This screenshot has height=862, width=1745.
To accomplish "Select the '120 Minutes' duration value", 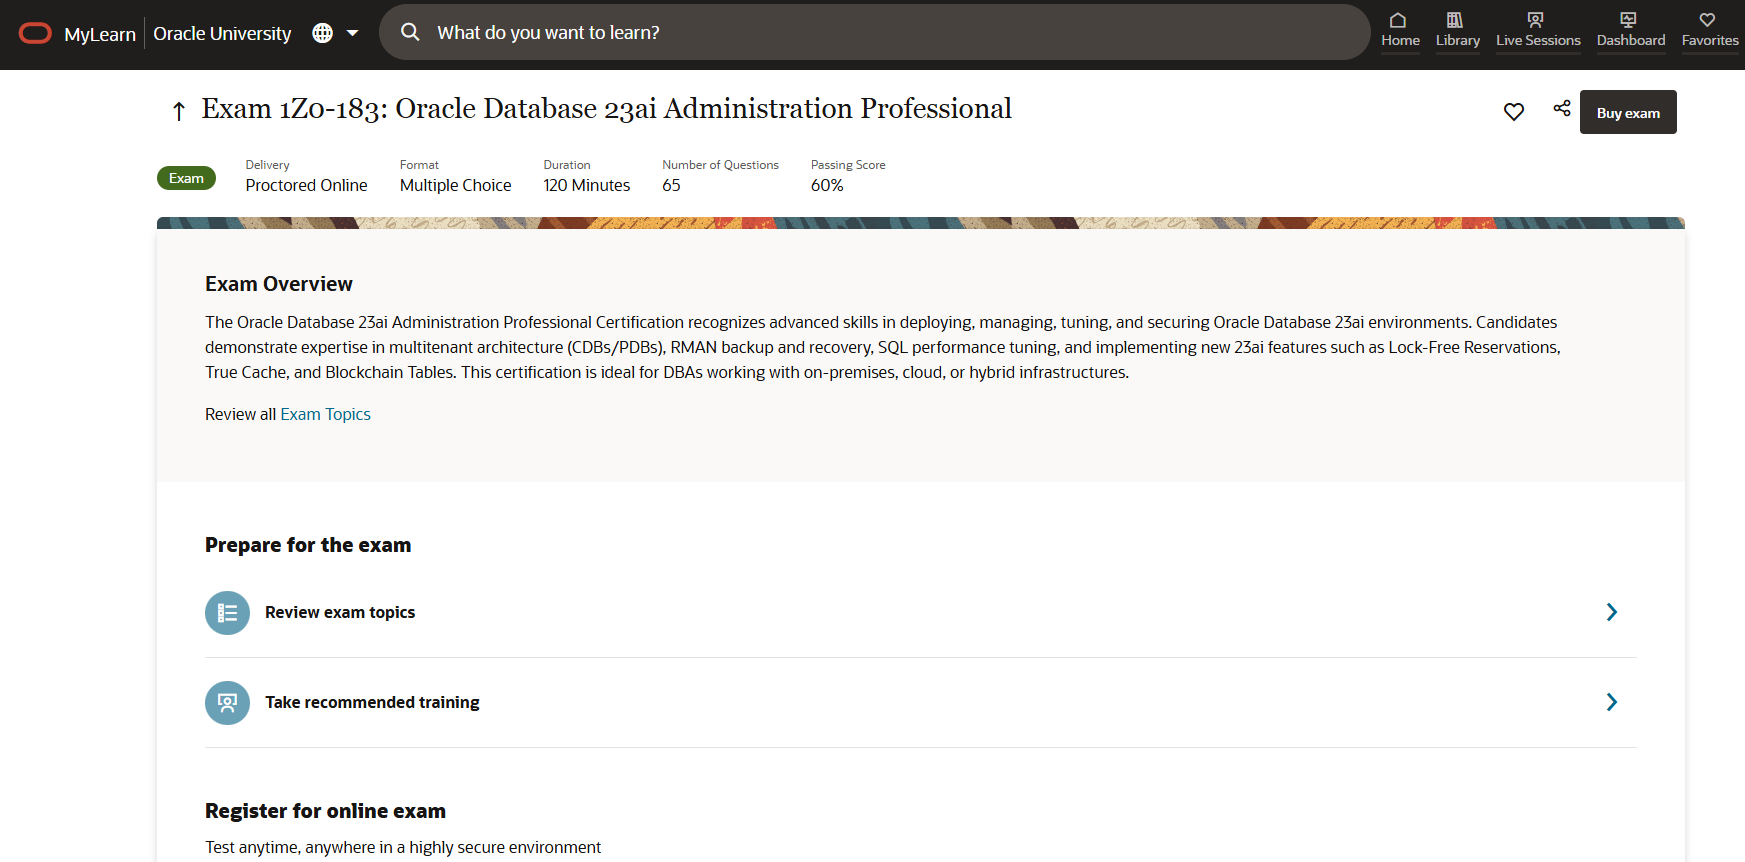I will pos(587,185).
